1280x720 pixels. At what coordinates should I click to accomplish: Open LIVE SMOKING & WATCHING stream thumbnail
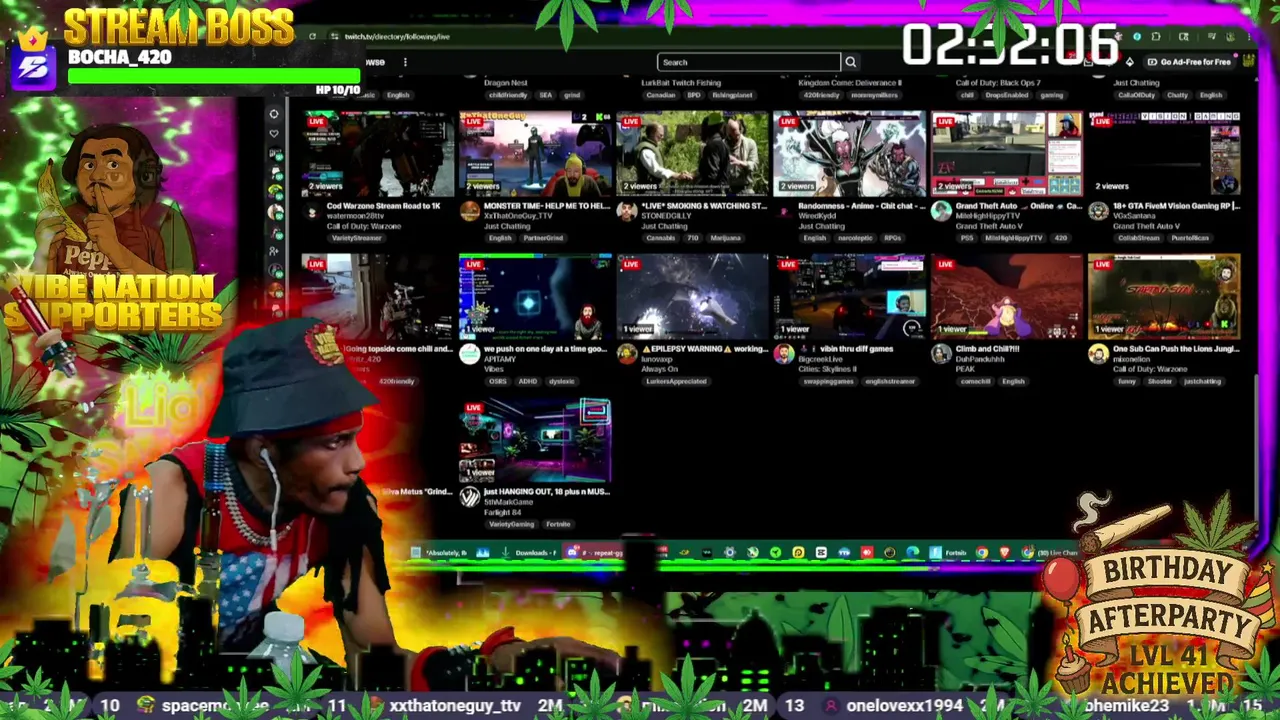pos(693,153)
